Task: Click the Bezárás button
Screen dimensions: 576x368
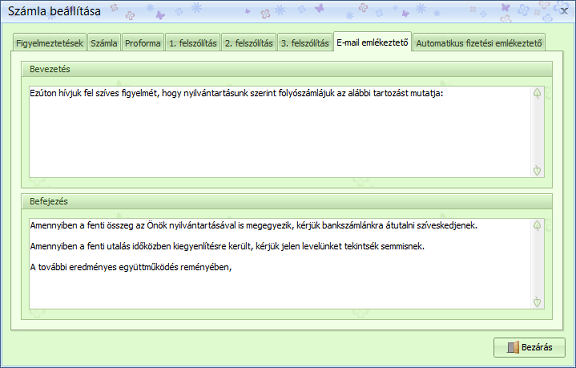Action: [x=529, y=347]
